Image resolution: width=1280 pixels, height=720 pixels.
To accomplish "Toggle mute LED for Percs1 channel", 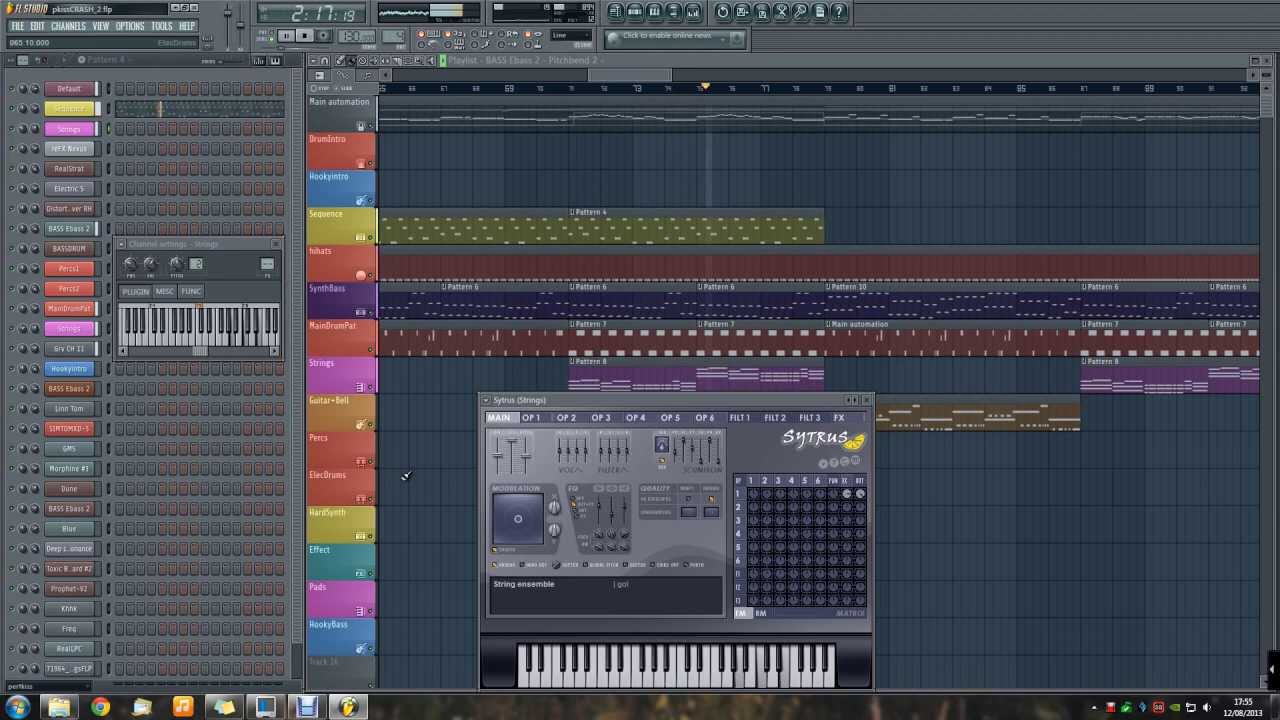I will 11,268.
